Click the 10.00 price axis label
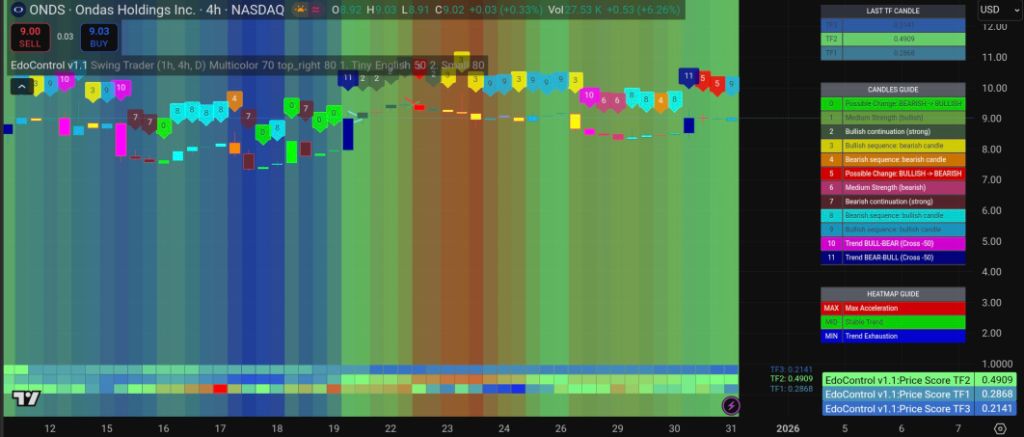The height and width of the screenshot is (437, 1024). [993, 88]
